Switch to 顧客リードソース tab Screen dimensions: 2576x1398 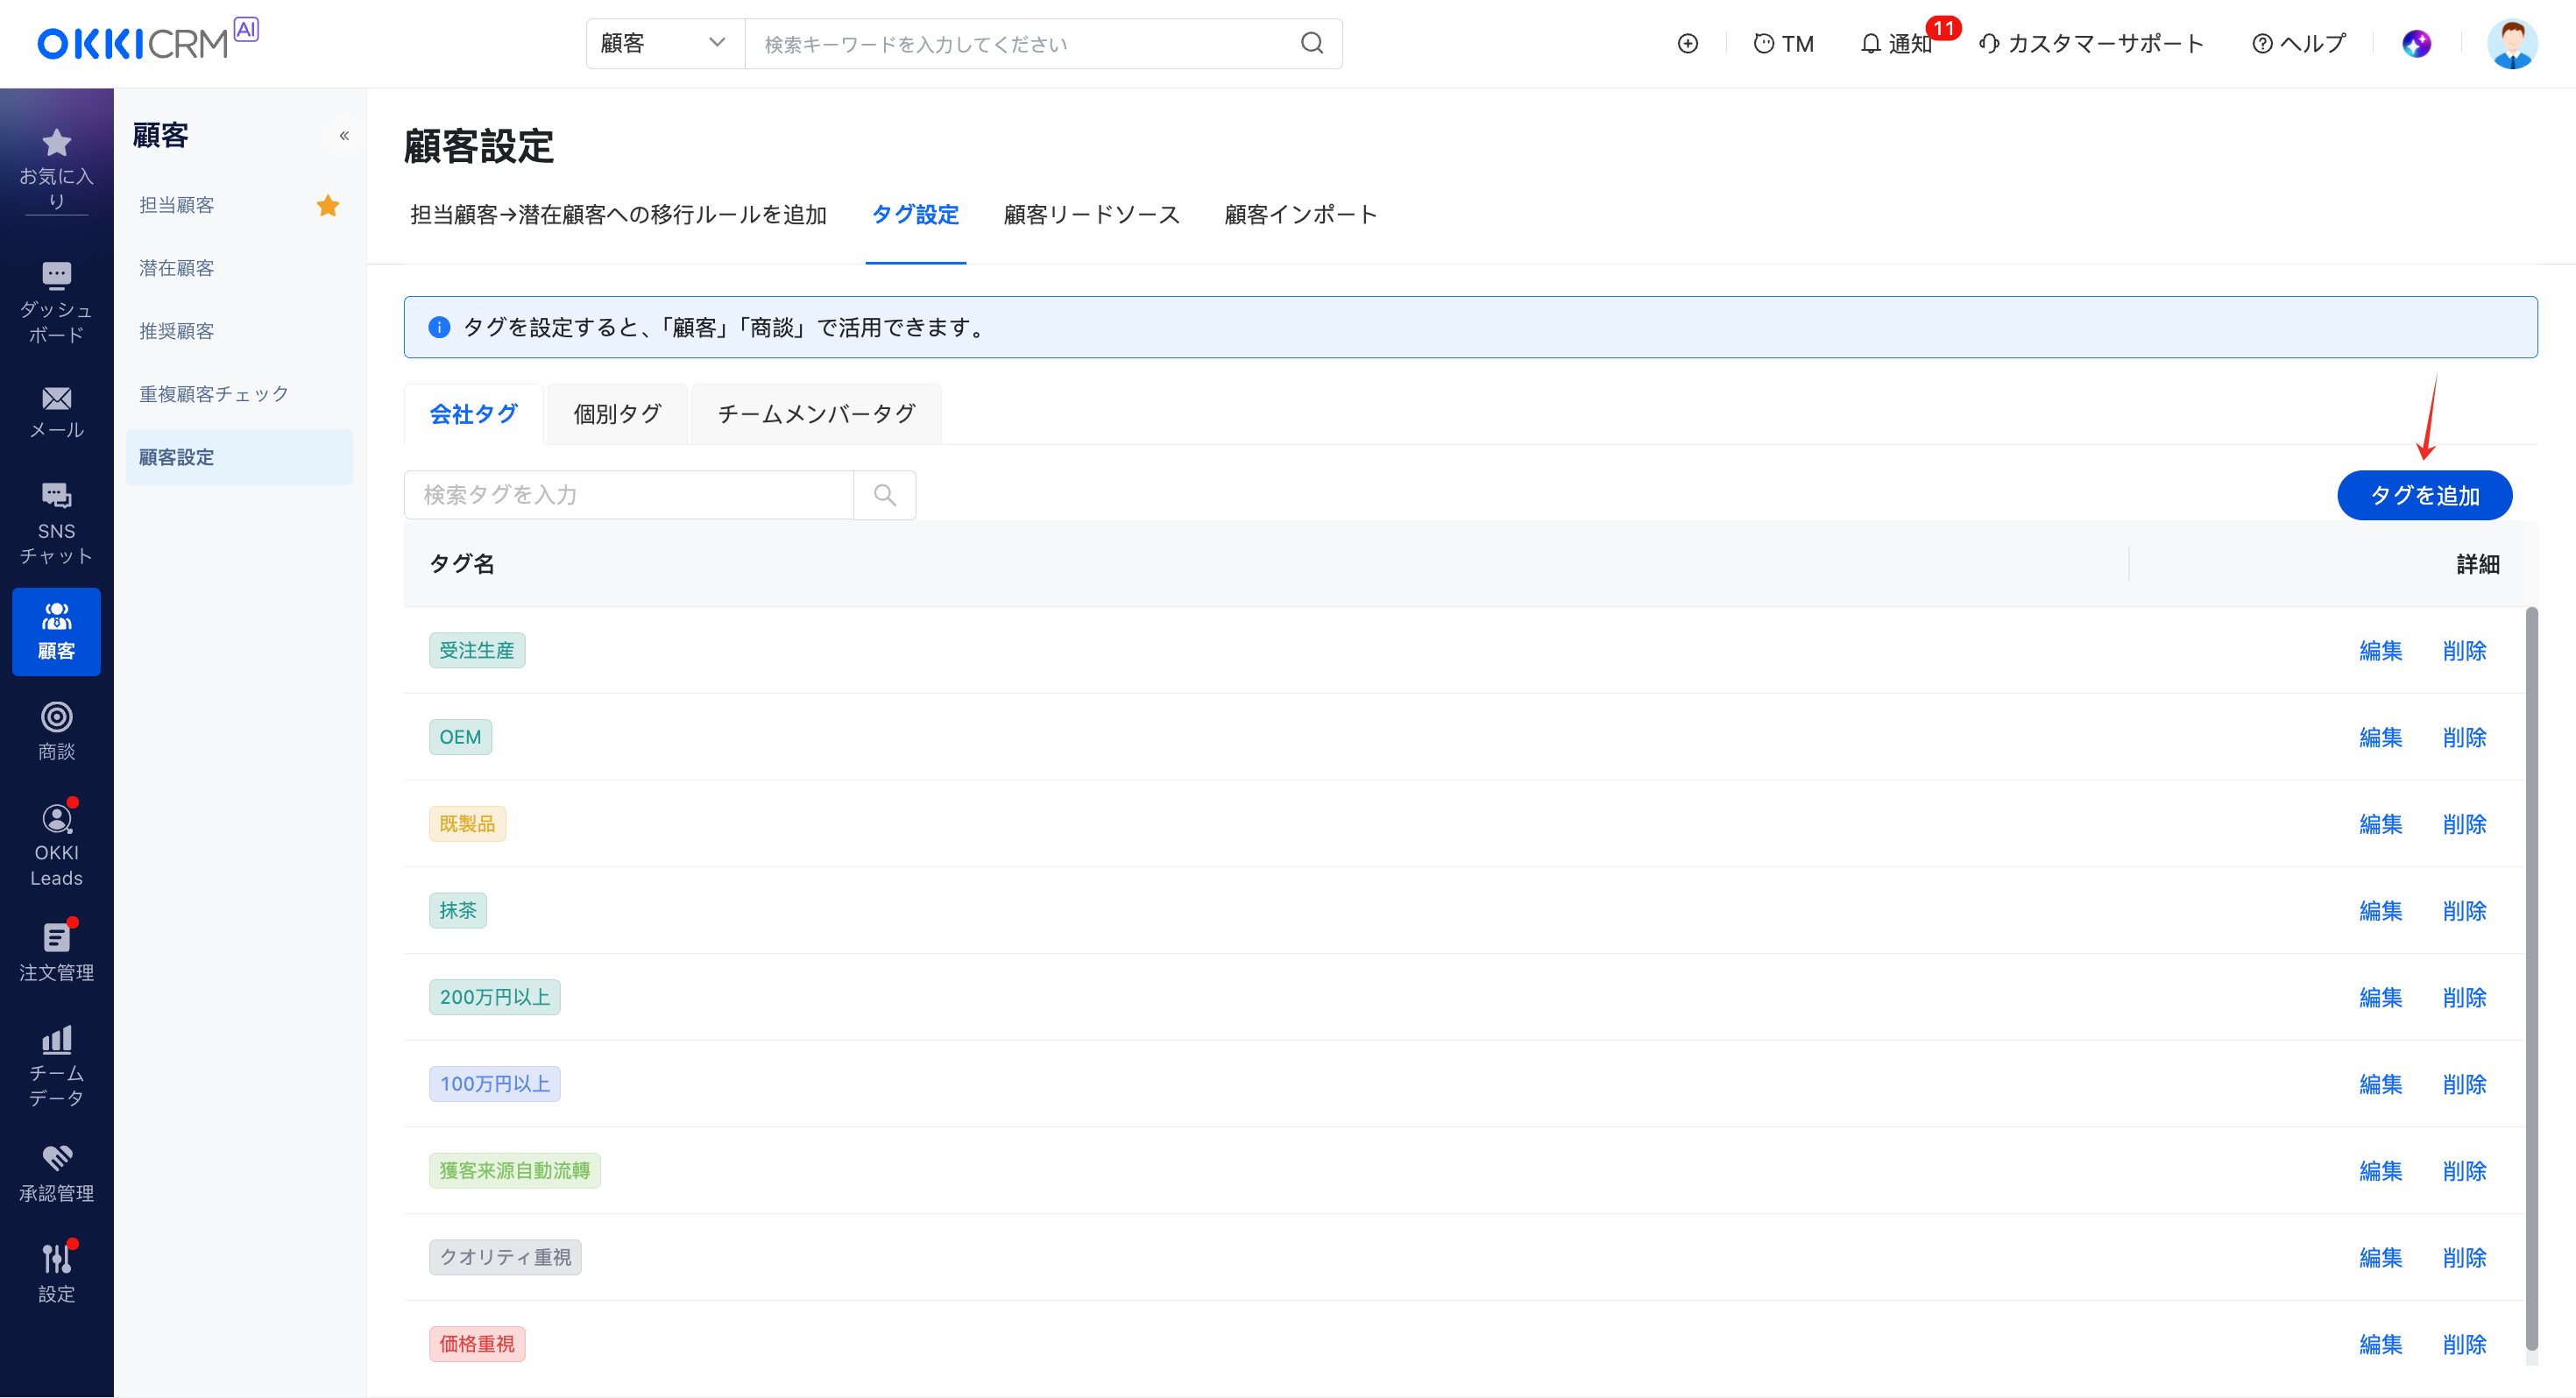click(x=1091, y=215)
